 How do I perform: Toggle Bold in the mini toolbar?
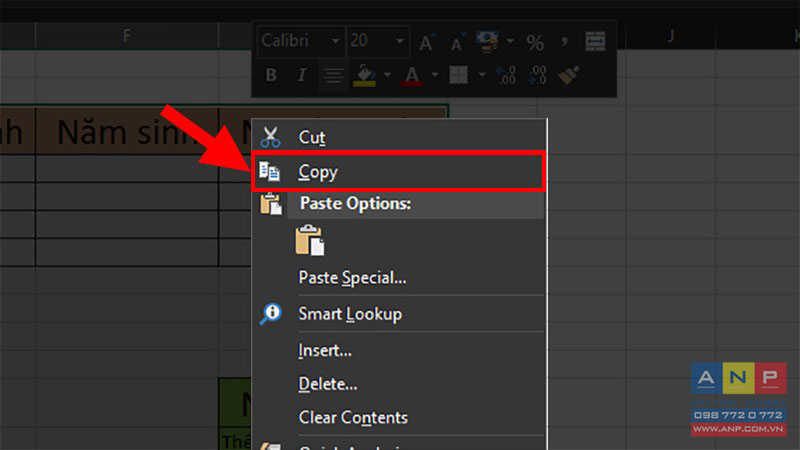pos(271,75)
